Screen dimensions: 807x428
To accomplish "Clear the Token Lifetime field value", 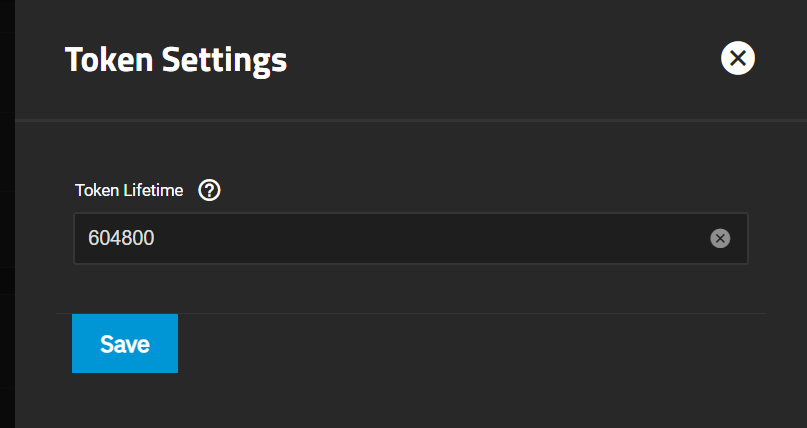I will coord(720,238).
